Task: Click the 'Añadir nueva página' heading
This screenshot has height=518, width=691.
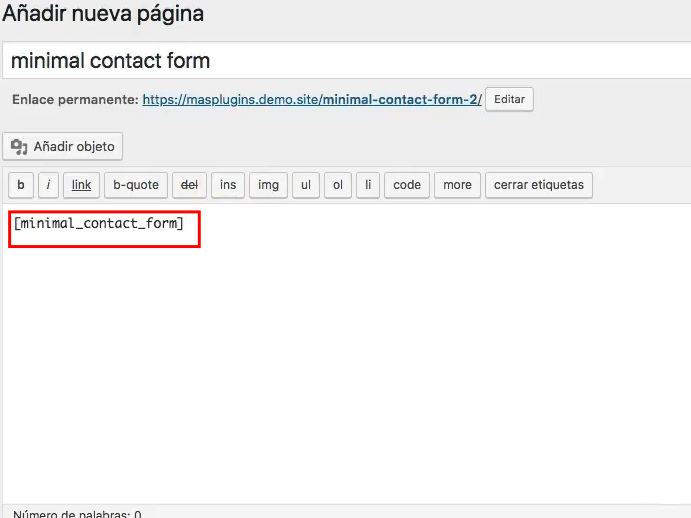Action: click(x=103, y=14)
